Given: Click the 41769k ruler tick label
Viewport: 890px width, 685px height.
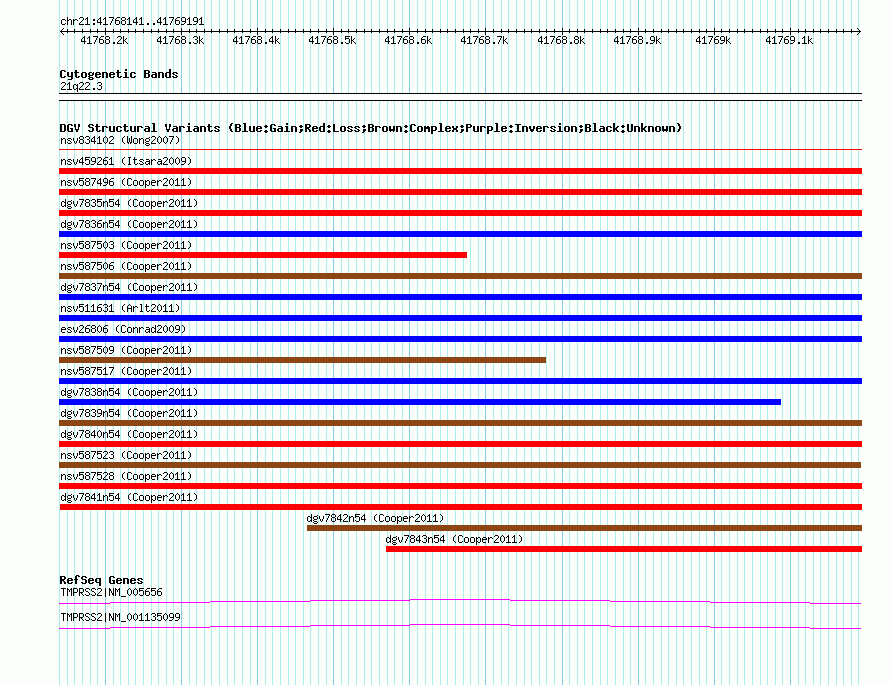Looking at the screenshot, I should (713, 40).
